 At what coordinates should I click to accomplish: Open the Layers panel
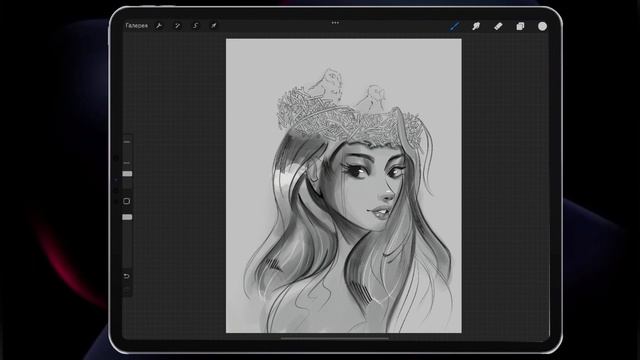click(x=520, y=27)
